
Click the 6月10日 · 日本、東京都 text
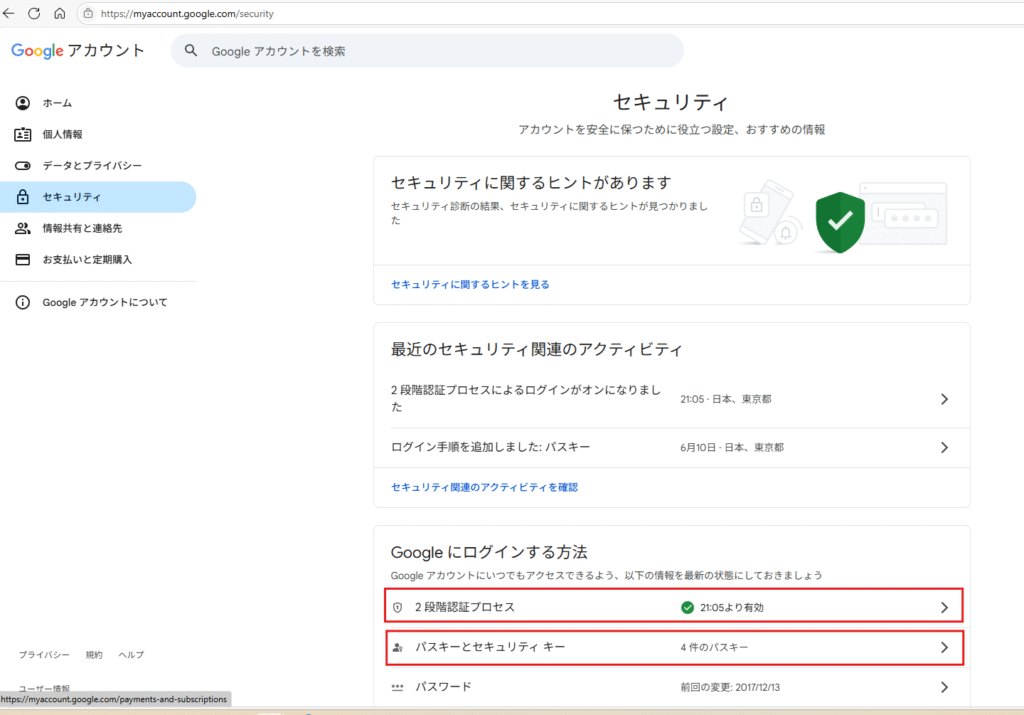tap(732, 448)
